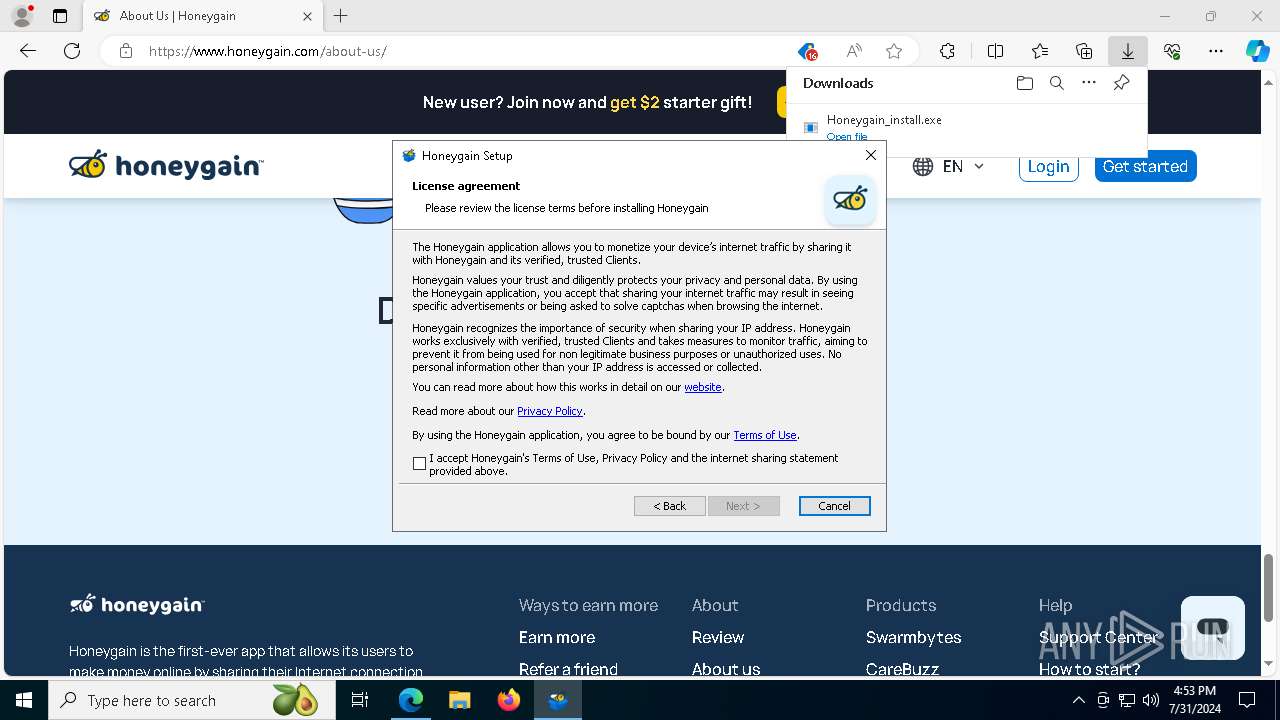The width and height of the screenshot is (1280, 720).
Task: Select Honeygain_install.exe download entry
Action: 966,126
